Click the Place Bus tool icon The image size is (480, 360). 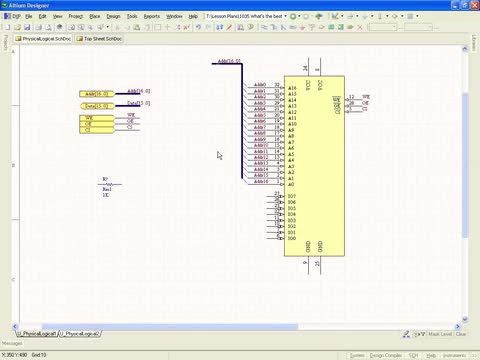click(274, 27)
